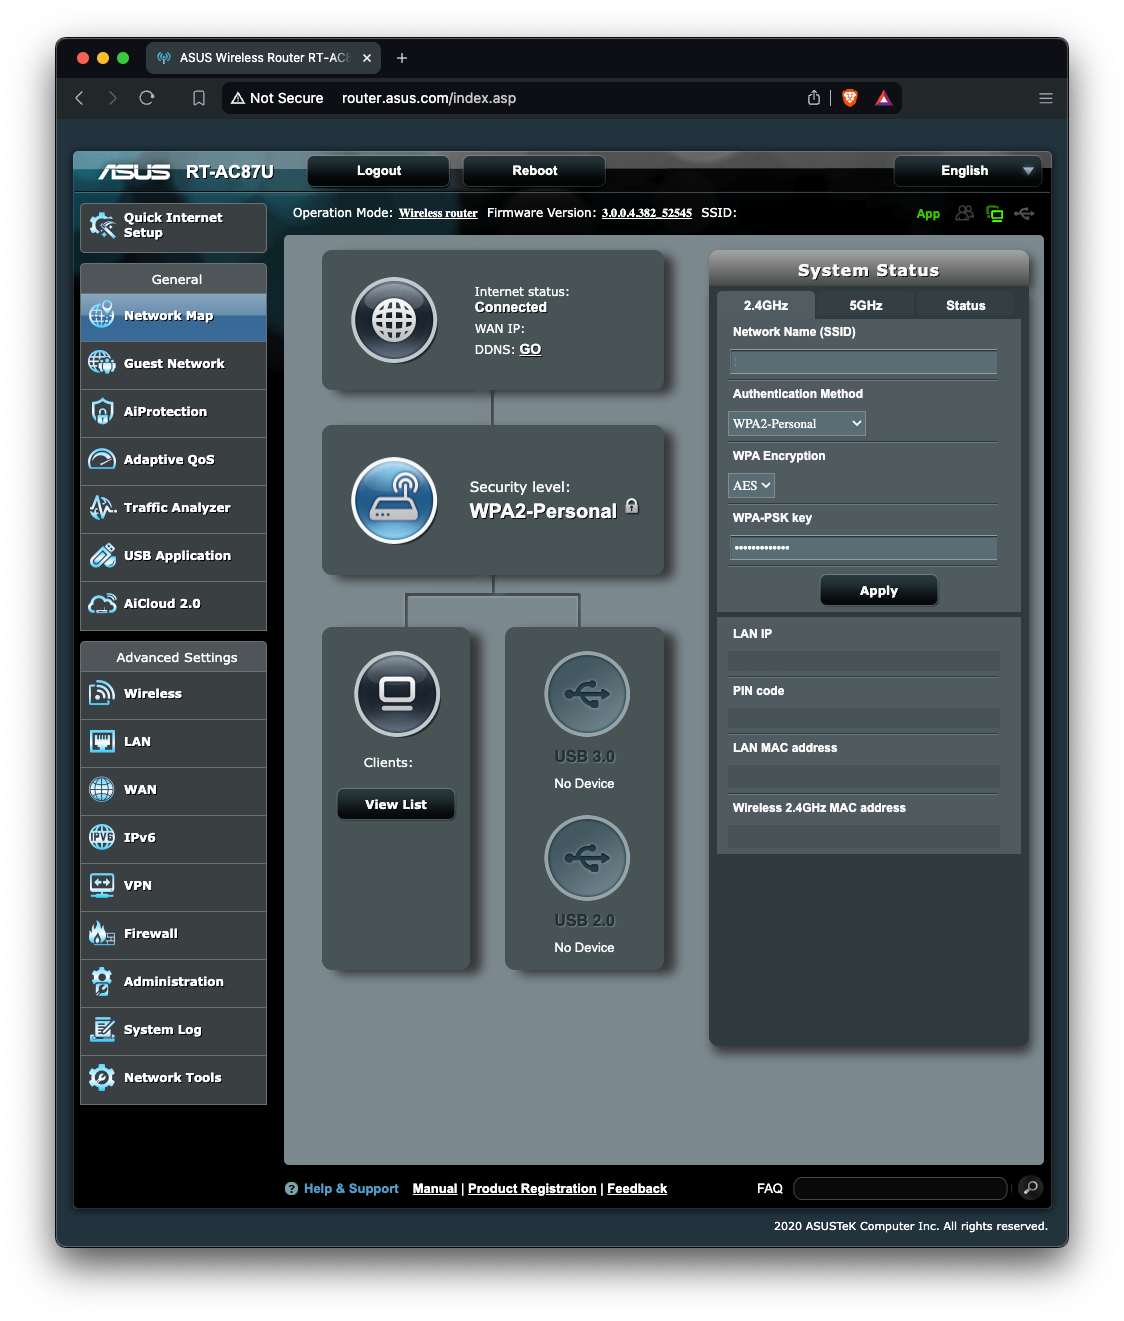This screenshot has height=1321, width=1124.
Task: Open System Log page
Action: pyautogui.click(x=173, y=1030)
